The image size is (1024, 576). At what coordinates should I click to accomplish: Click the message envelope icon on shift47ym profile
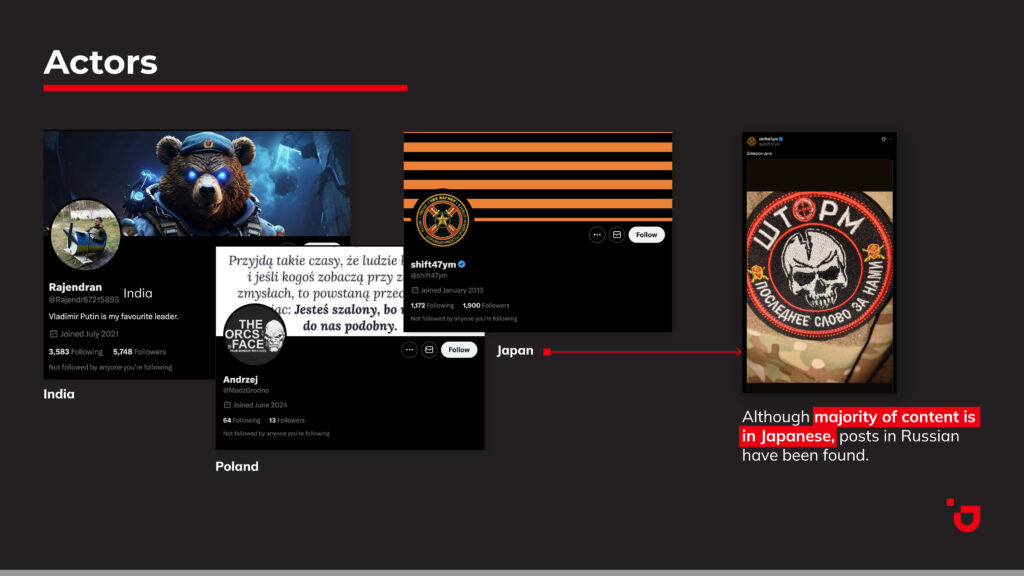pos(617,235)
